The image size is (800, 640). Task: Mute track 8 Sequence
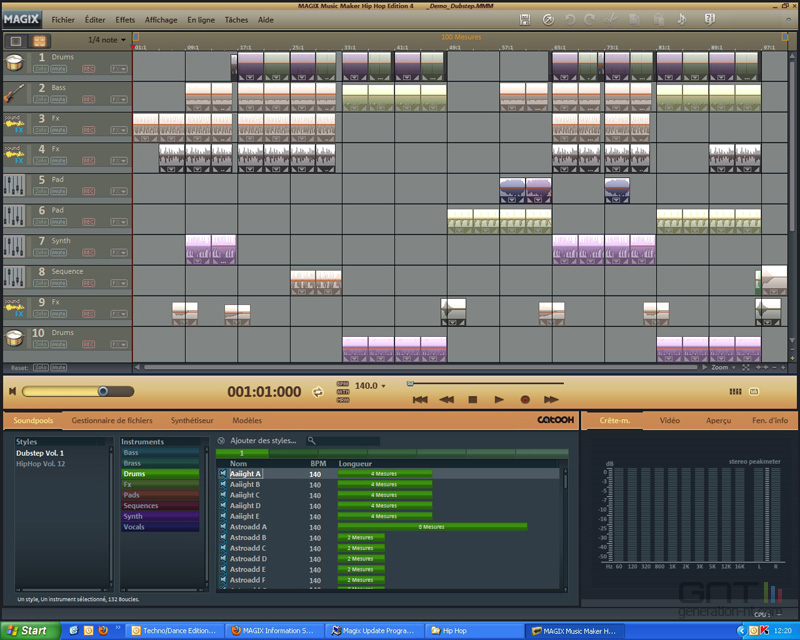click(58, 283)
